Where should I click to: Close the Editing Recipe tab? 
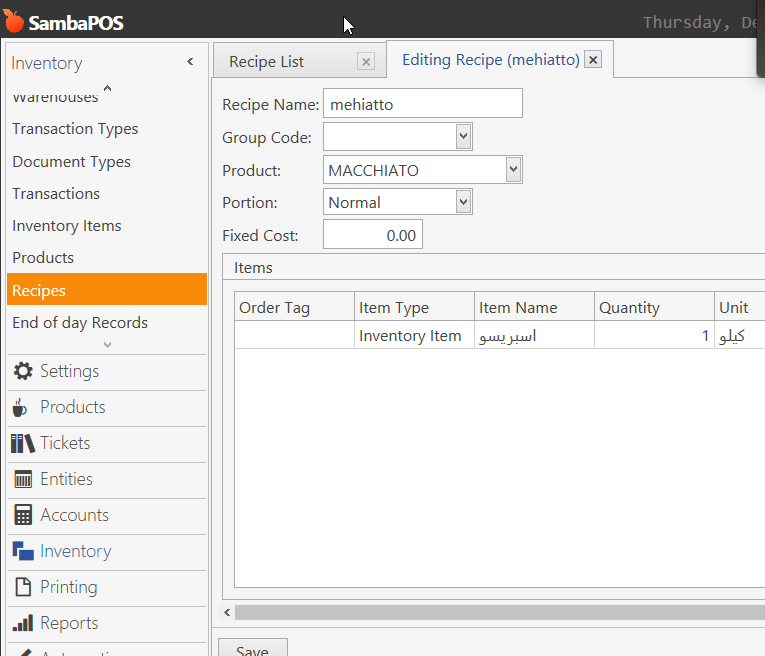pos(593,60)
